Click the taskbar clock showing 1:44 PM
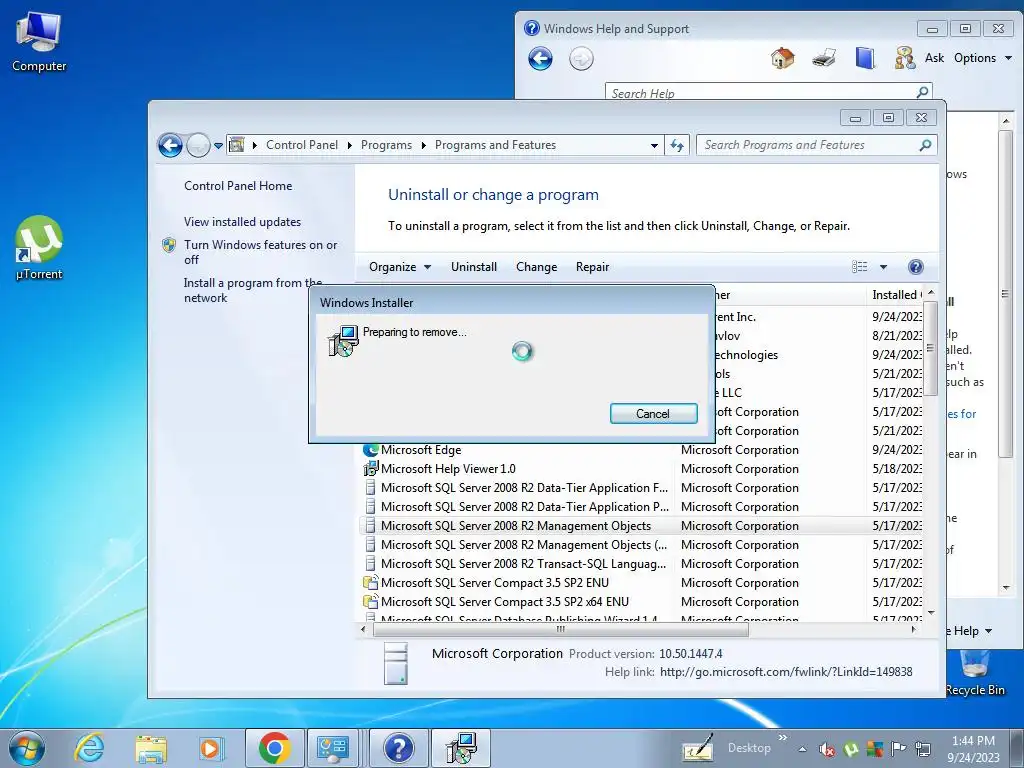1024x768 pixels. point(973,748)
